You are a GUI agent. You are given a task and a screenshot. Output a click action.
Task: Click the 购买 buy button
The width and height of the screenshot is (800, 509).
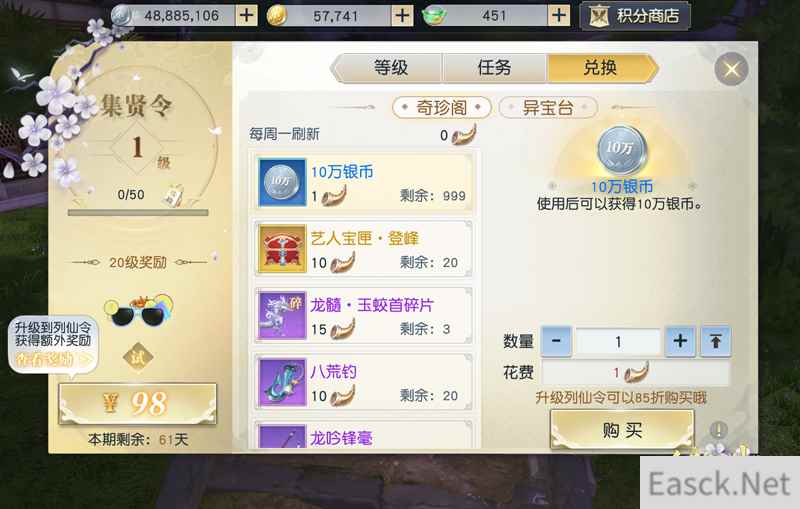click(x=622, y=430)
